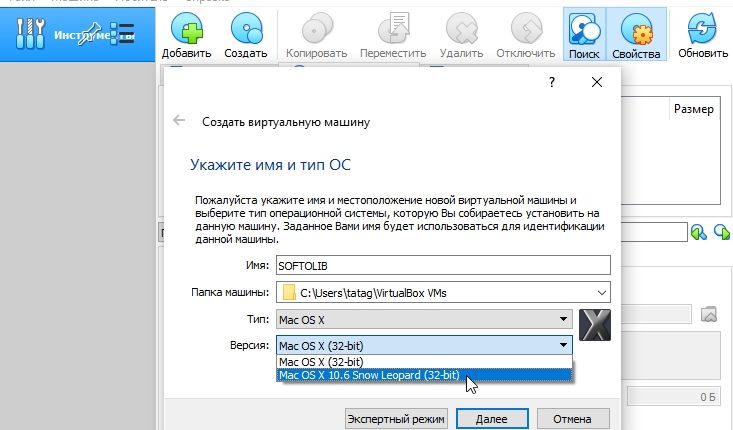
Task: Open the Папка машины folder dropdown
Action: pyautogui.click(x=602, y=293)
